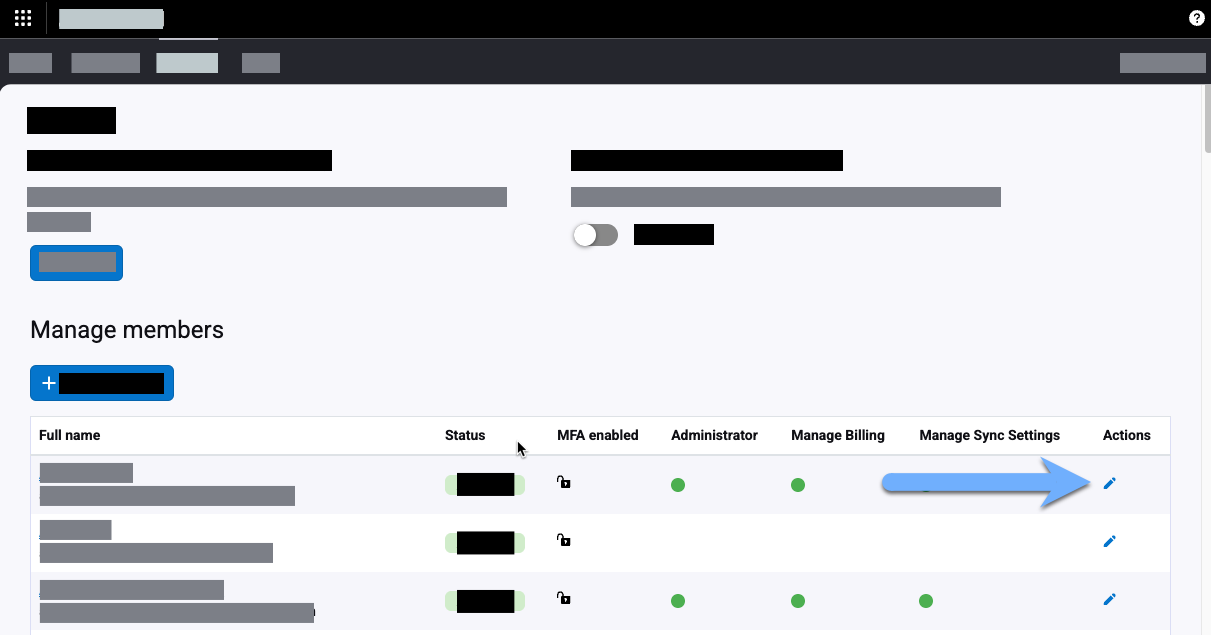Click the Full name column header
Image resolution: width=1211 pixels, height=635 pixels.
70,435
